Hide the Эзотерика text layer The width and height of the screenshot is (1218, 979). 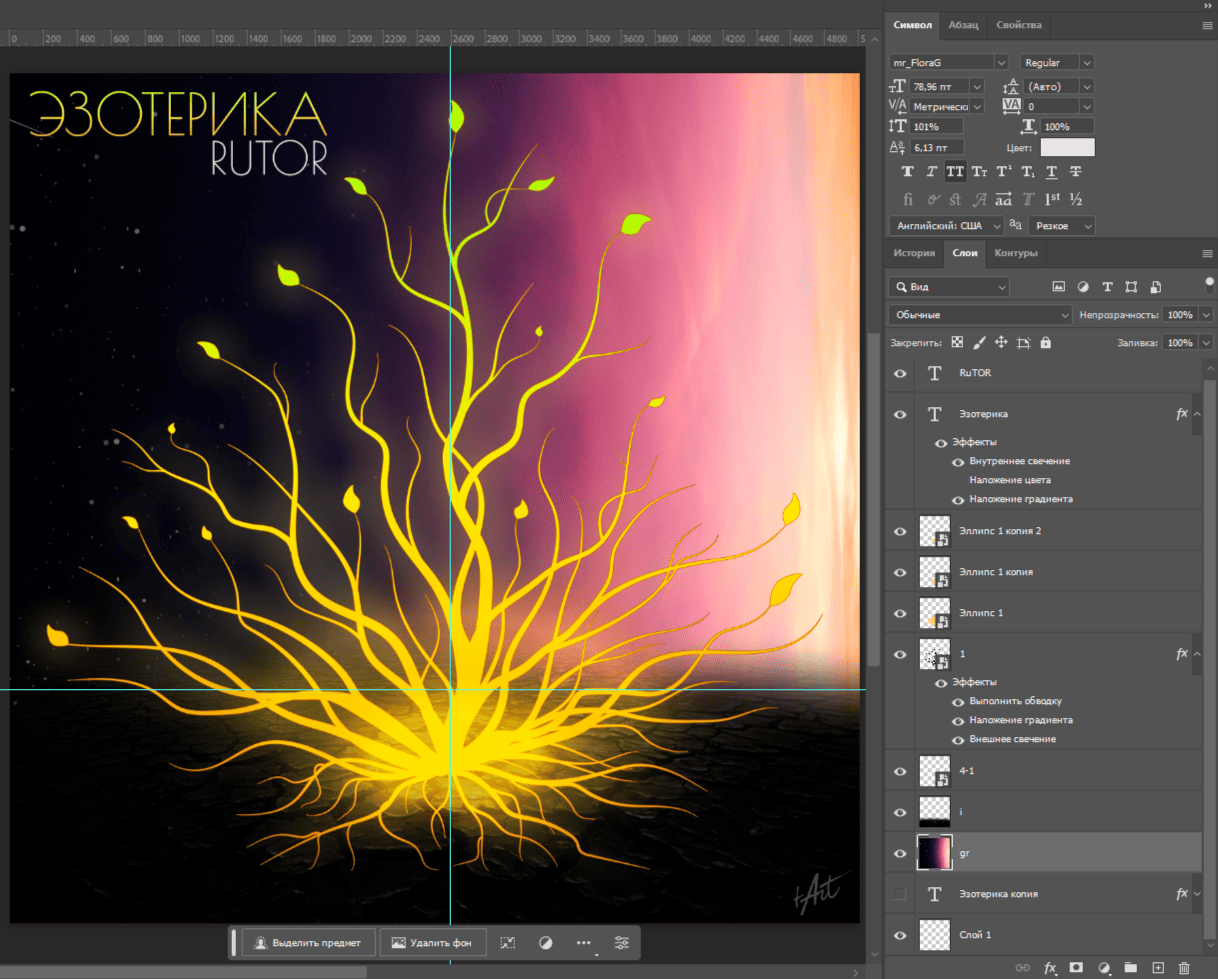(x=900, y=414)
